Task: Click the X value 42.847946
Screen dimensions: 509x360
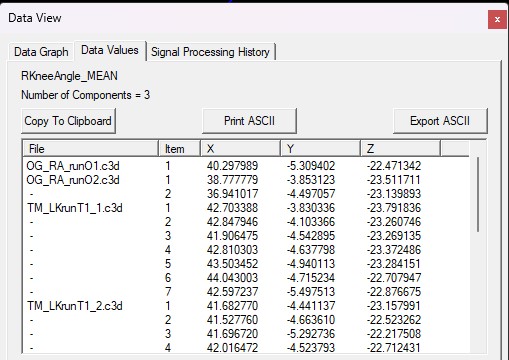Action: (x=232, y=222)
